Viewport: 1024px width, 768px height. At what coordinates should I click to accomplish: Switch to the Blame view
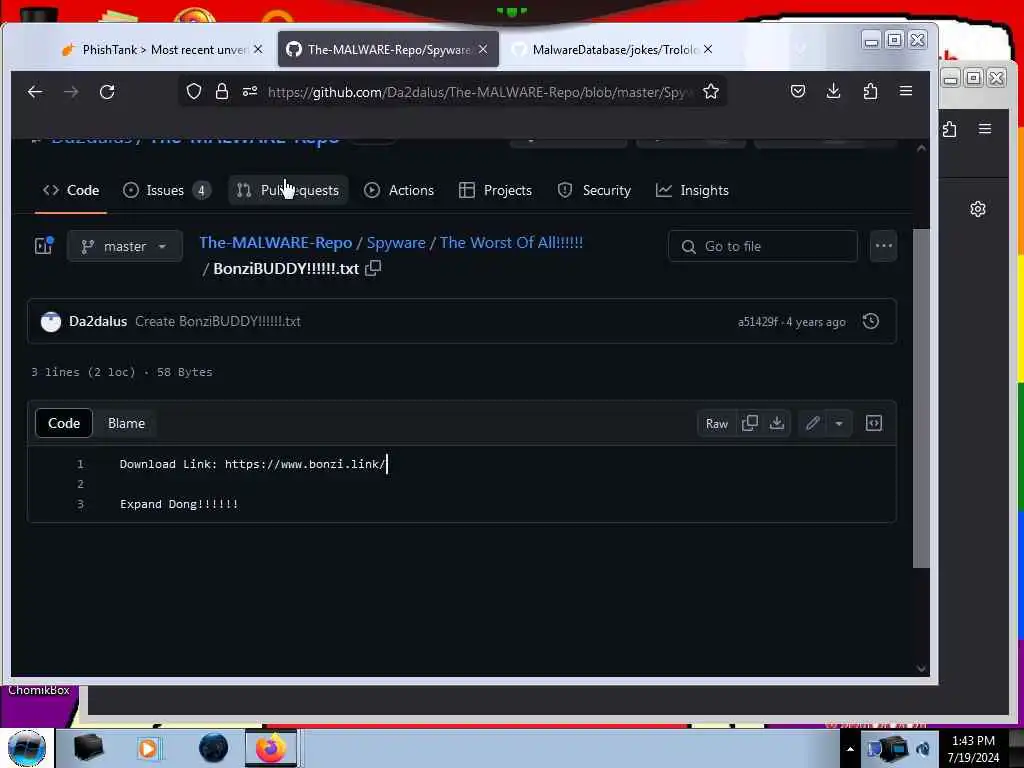126,423
